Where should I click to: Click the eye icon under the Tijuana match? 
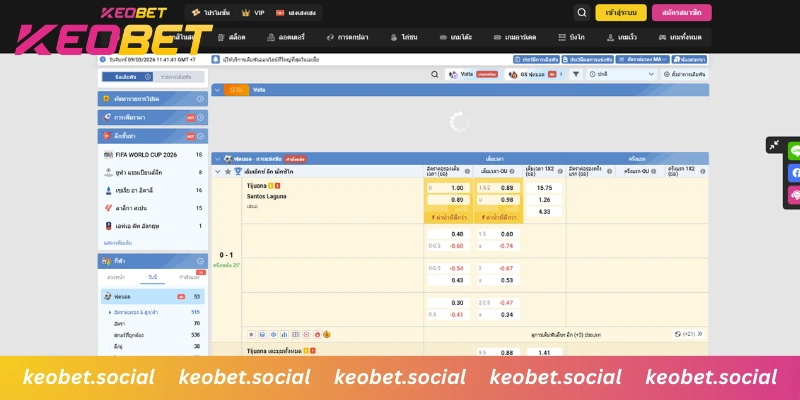click(x=273, y=335)
